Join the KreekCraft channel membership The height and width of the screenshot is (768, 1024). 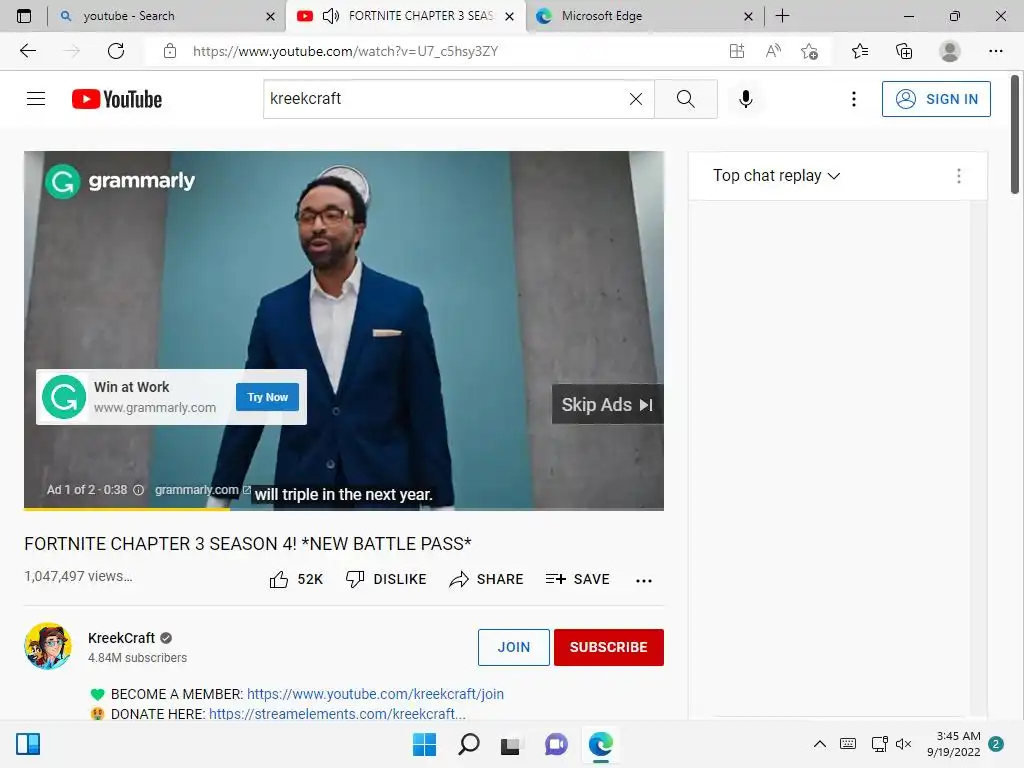[514, 647]
